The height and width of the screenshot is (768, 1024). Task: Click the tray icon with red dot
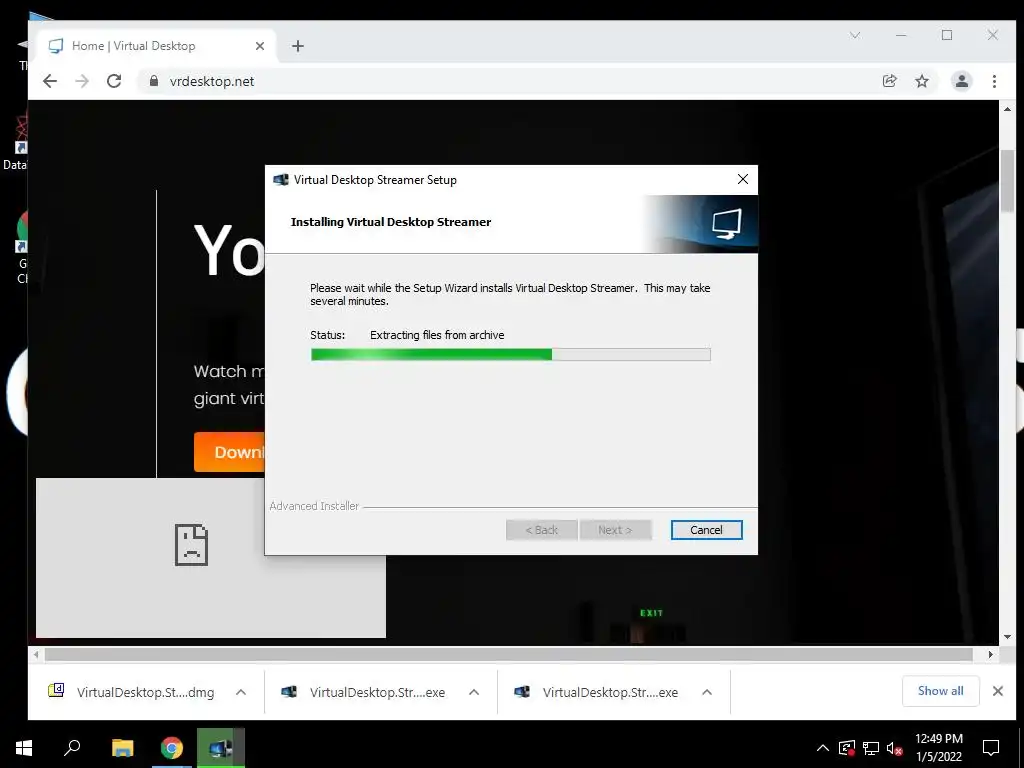[x=847, y=748]
